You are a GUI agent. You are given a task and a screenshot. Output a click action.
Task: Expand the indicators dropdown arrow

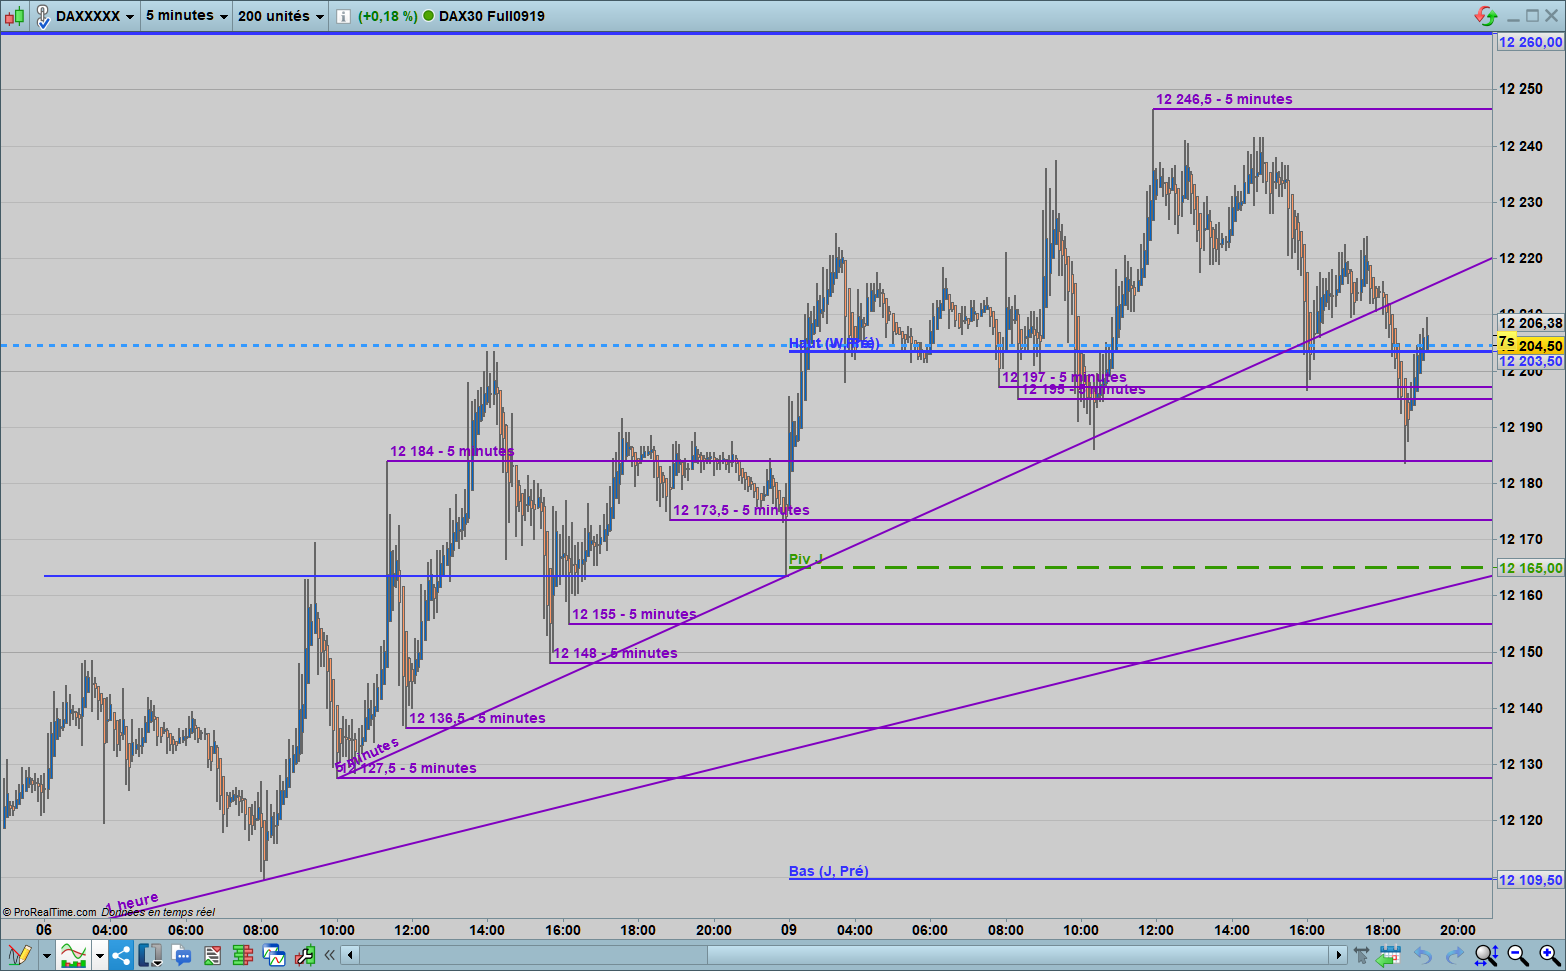tap(99, 956)
